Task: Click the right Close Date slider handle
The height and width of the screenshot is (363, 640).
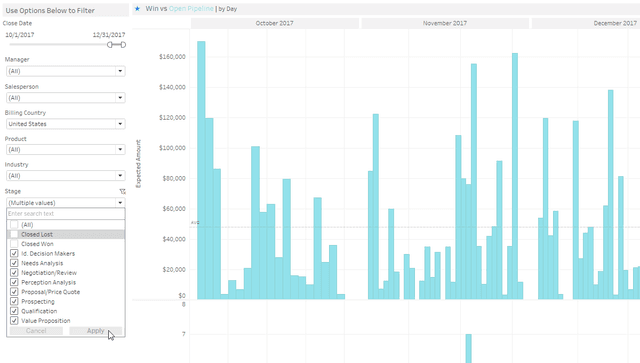Action: 123,45
